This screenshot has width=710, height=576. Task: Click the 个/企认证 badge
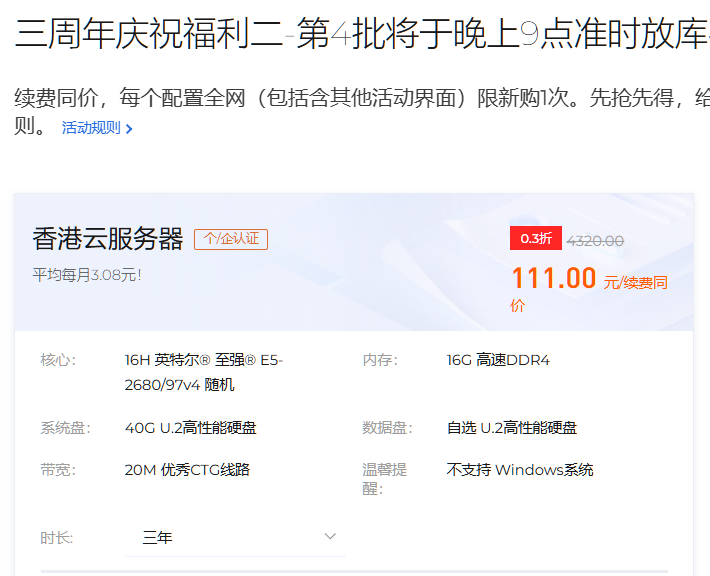231,239
